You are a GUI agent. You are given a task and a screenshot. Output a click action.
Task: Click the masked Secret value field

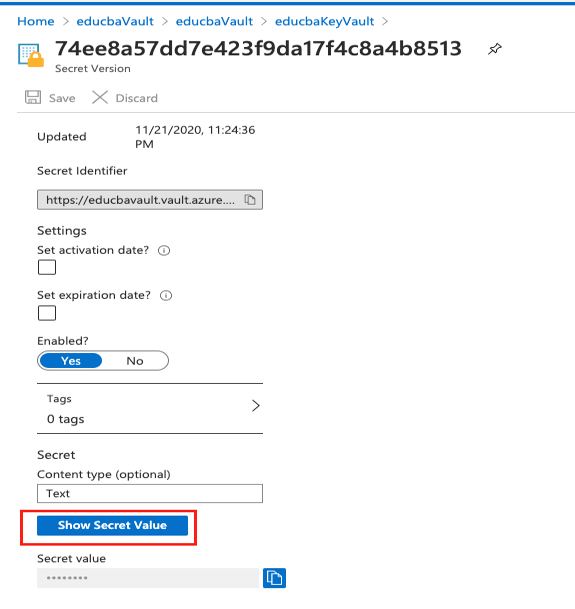[x=148, y=578]
